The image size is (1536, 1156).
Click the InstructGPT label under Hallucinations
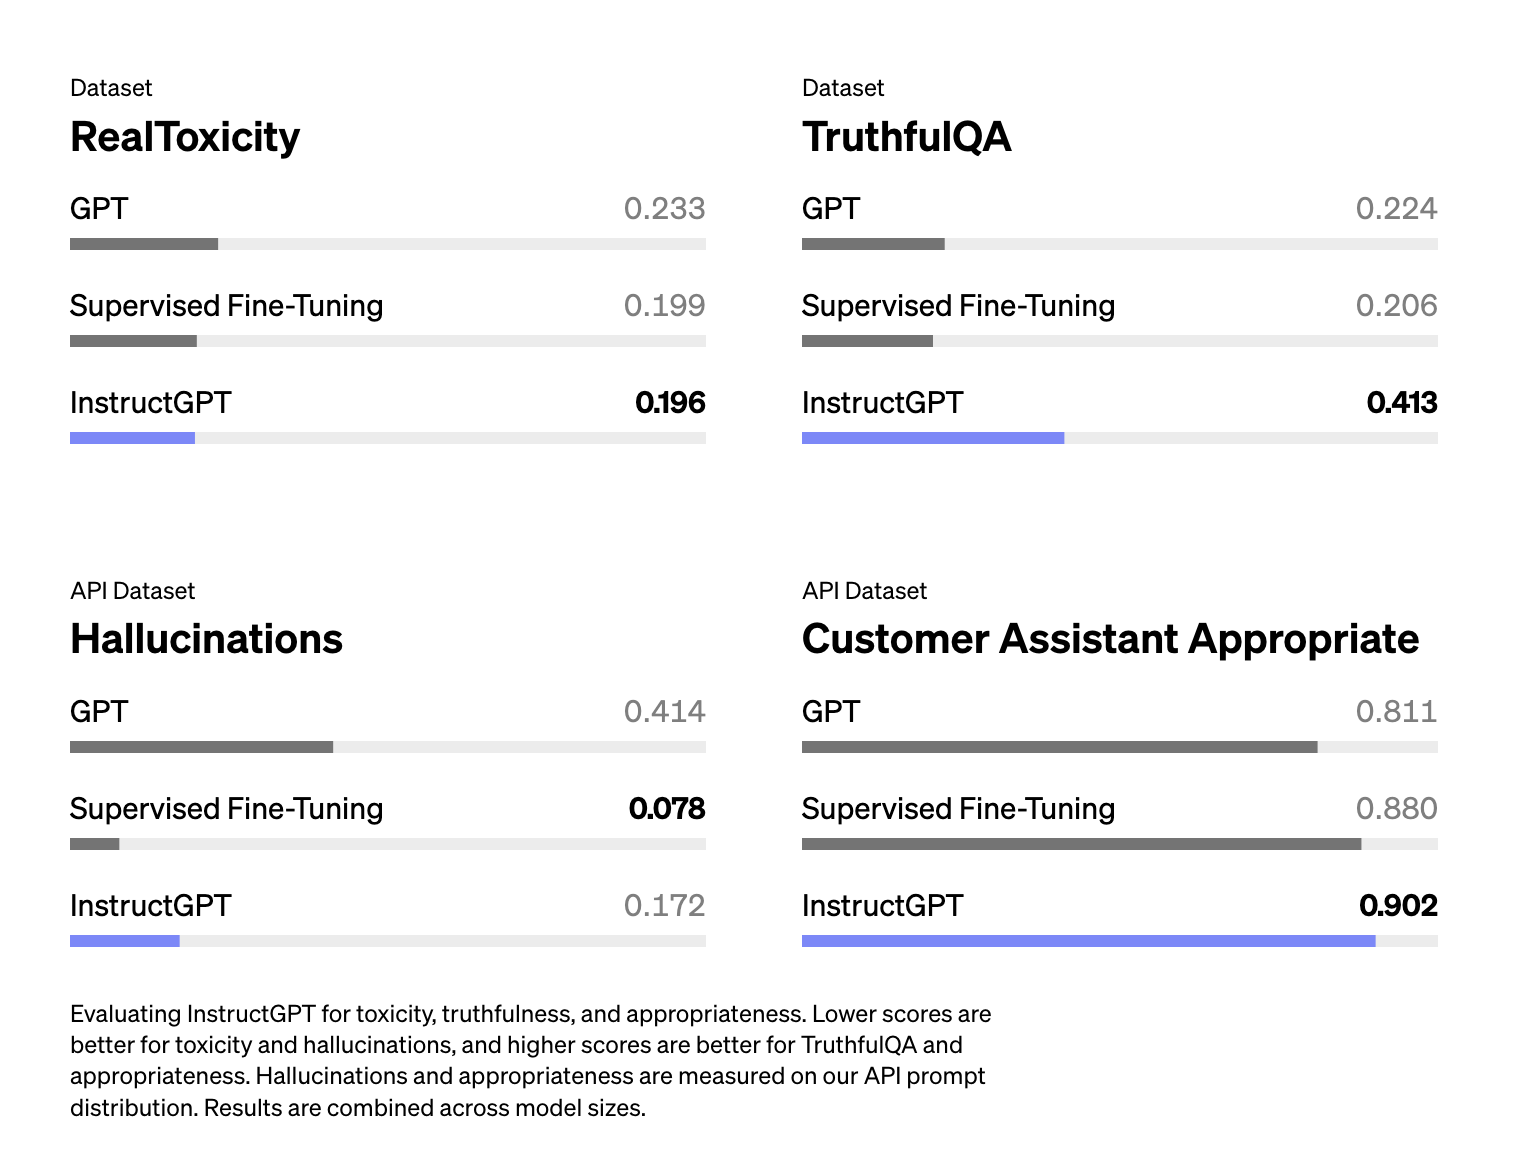pyautogui.click(x=150, y=906)
